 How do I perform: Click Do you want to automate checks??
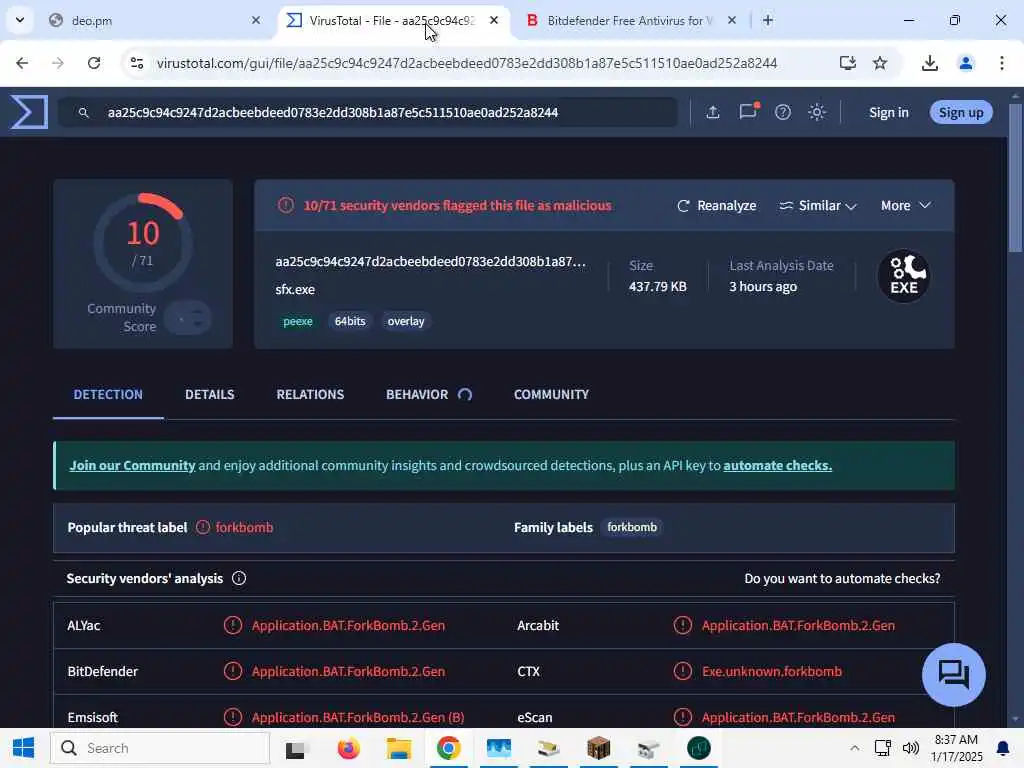pos(842,579)
